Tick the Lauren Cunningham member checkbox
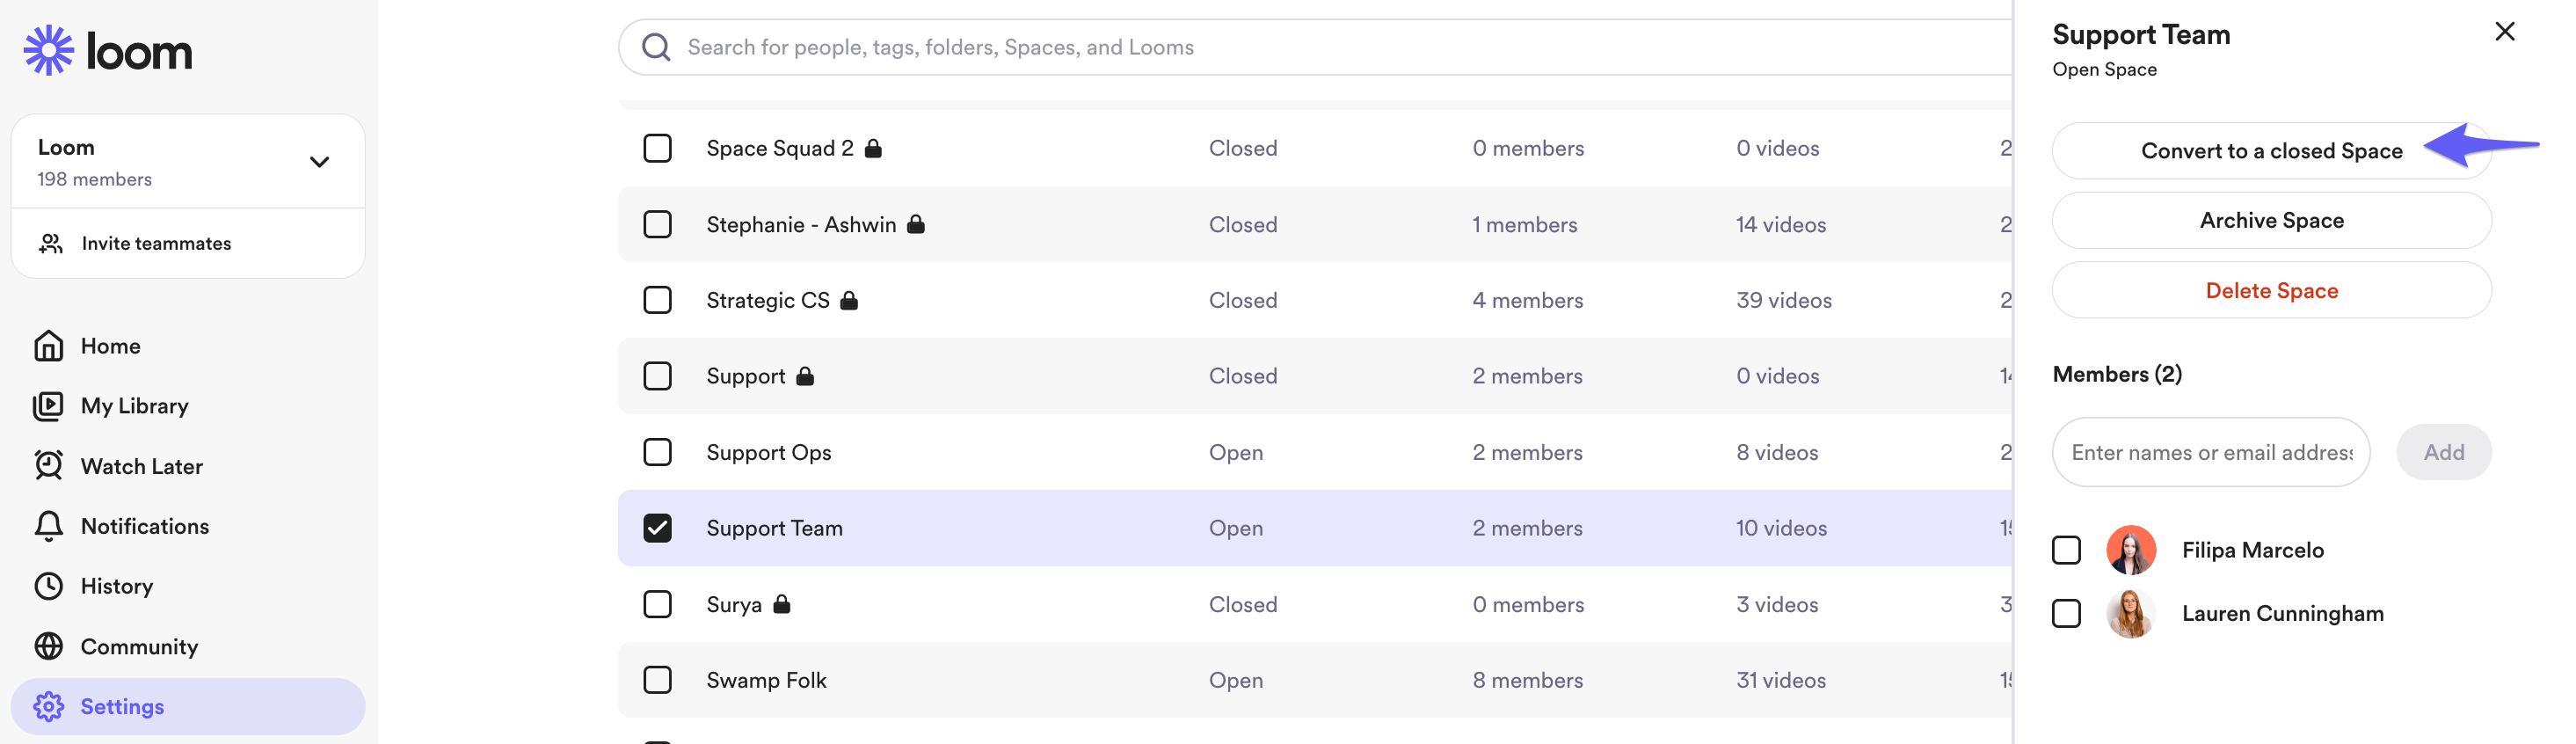The height and width of the screenshot is (744, 2576). pos(2066,613)
